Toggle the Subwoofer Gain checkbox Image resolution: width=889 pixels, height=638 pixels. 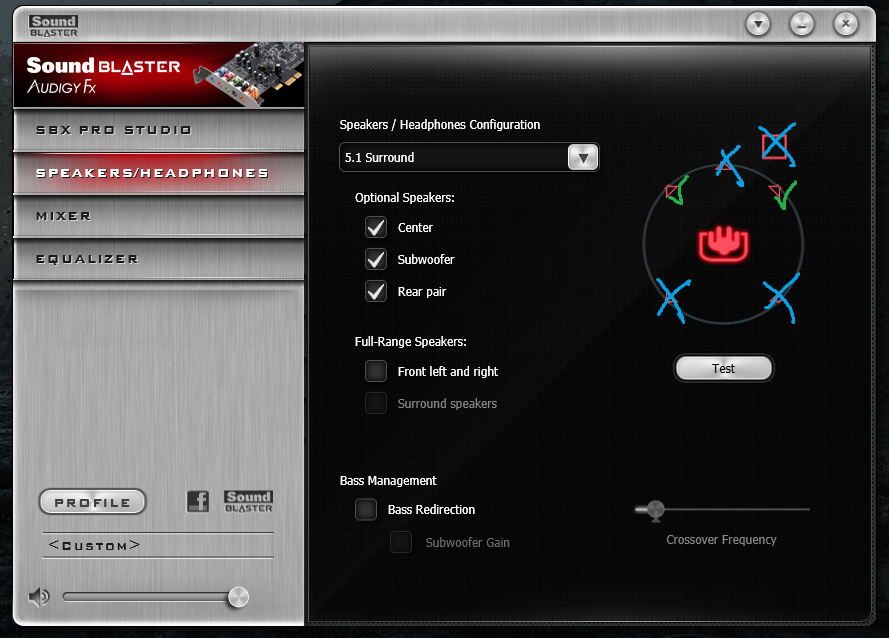pyautogui.click(x=401, y=542)
